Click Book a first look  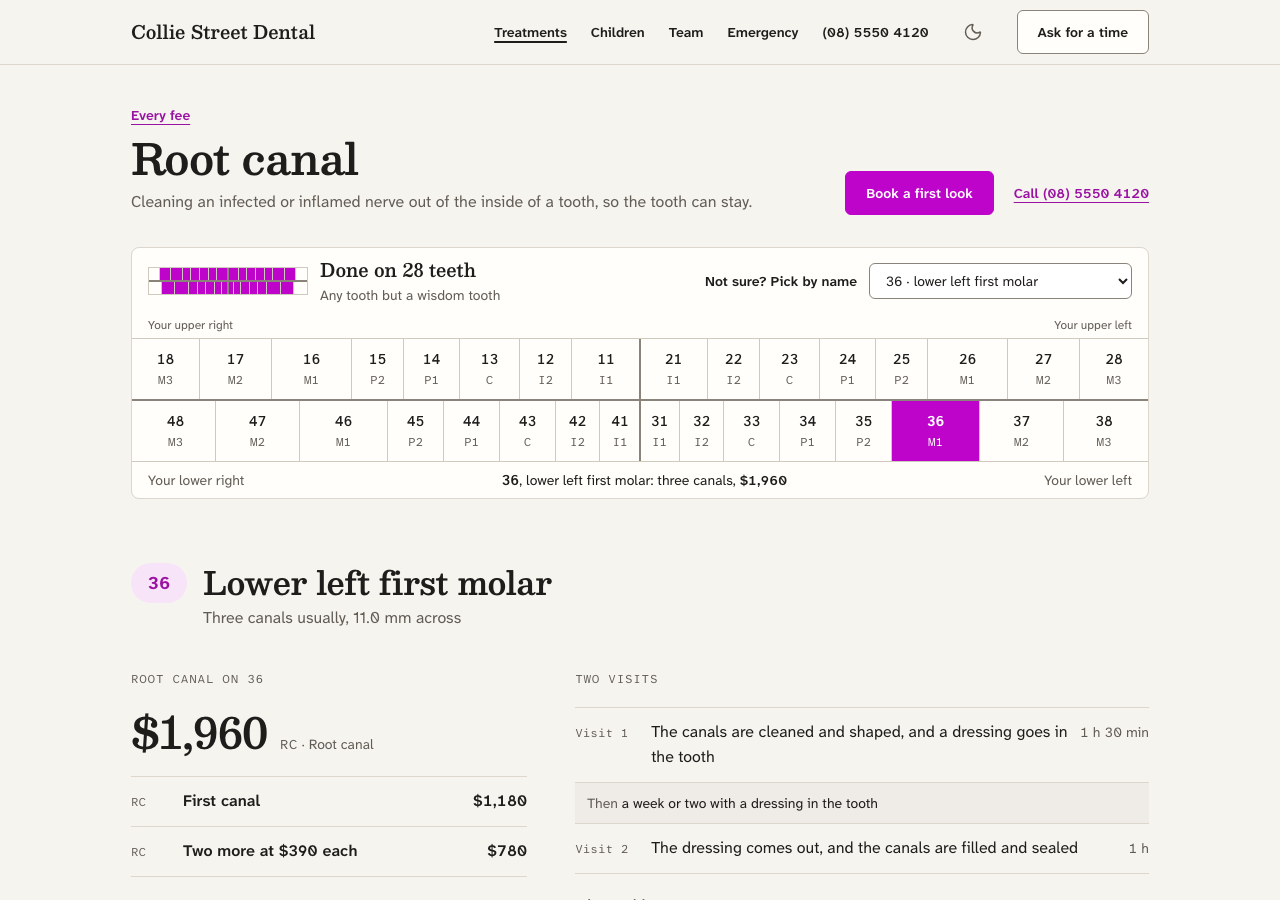[919, 193]
